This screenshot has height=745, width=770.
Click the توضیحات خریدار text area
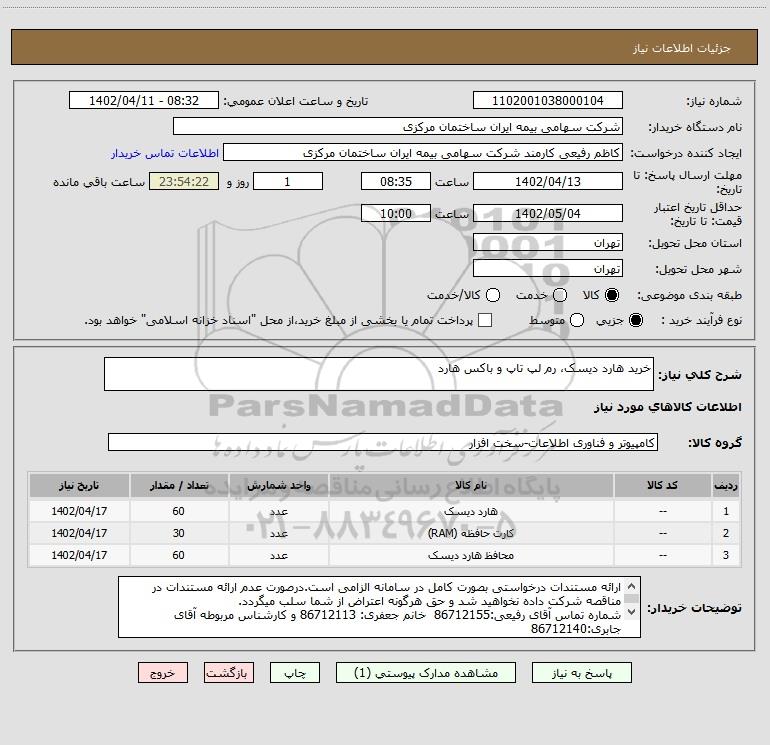pos(380,607)
